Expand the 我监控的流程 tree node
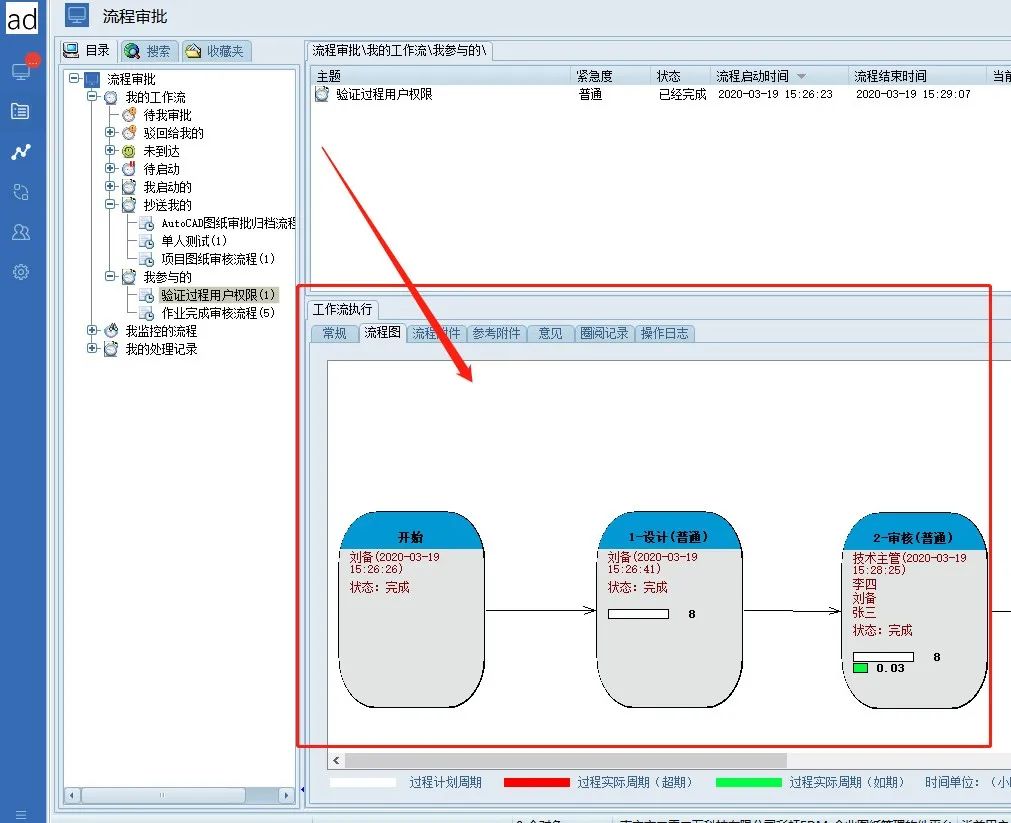 [92, 331]
